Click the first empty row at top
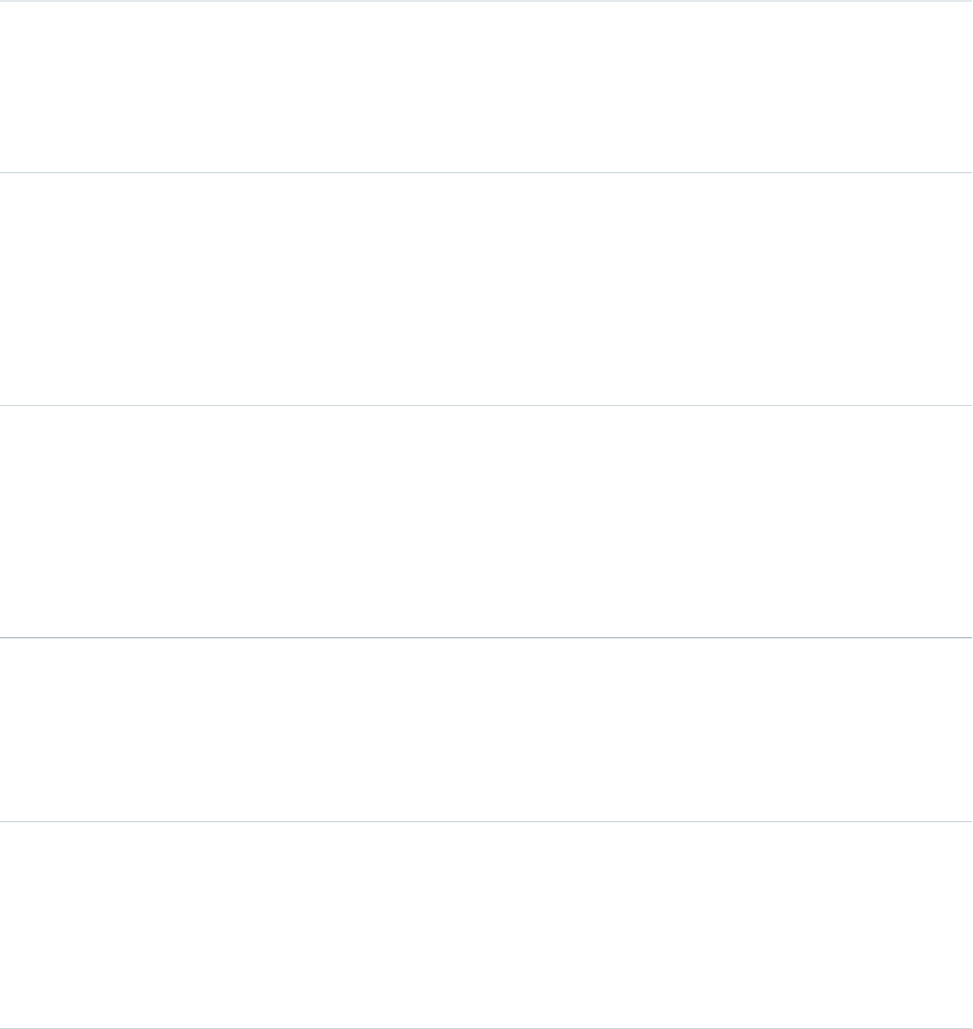The height and width of the screenshot is (1029, 973). pyautogui.click(x=486, y=87)
